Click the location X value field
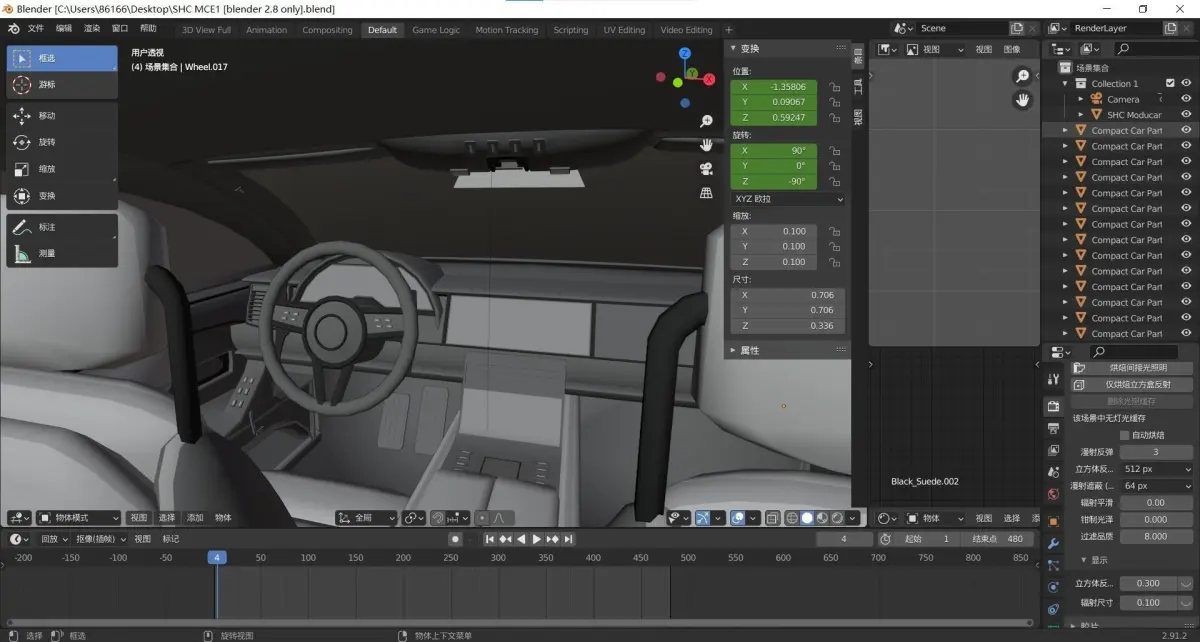The width and height of the screenshot is (1200, 642). pyautogui.click(x=774, y=87)
